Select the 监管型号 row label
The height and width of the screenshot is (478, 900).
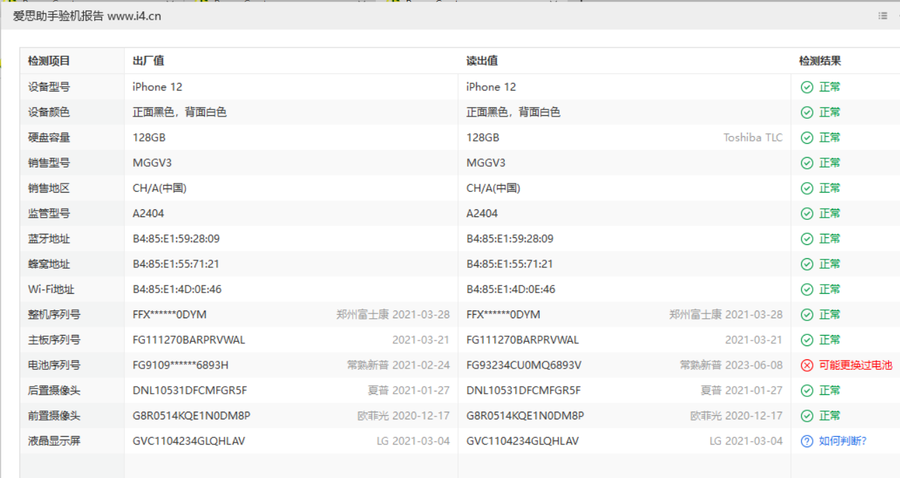click(x=49, y=213)
